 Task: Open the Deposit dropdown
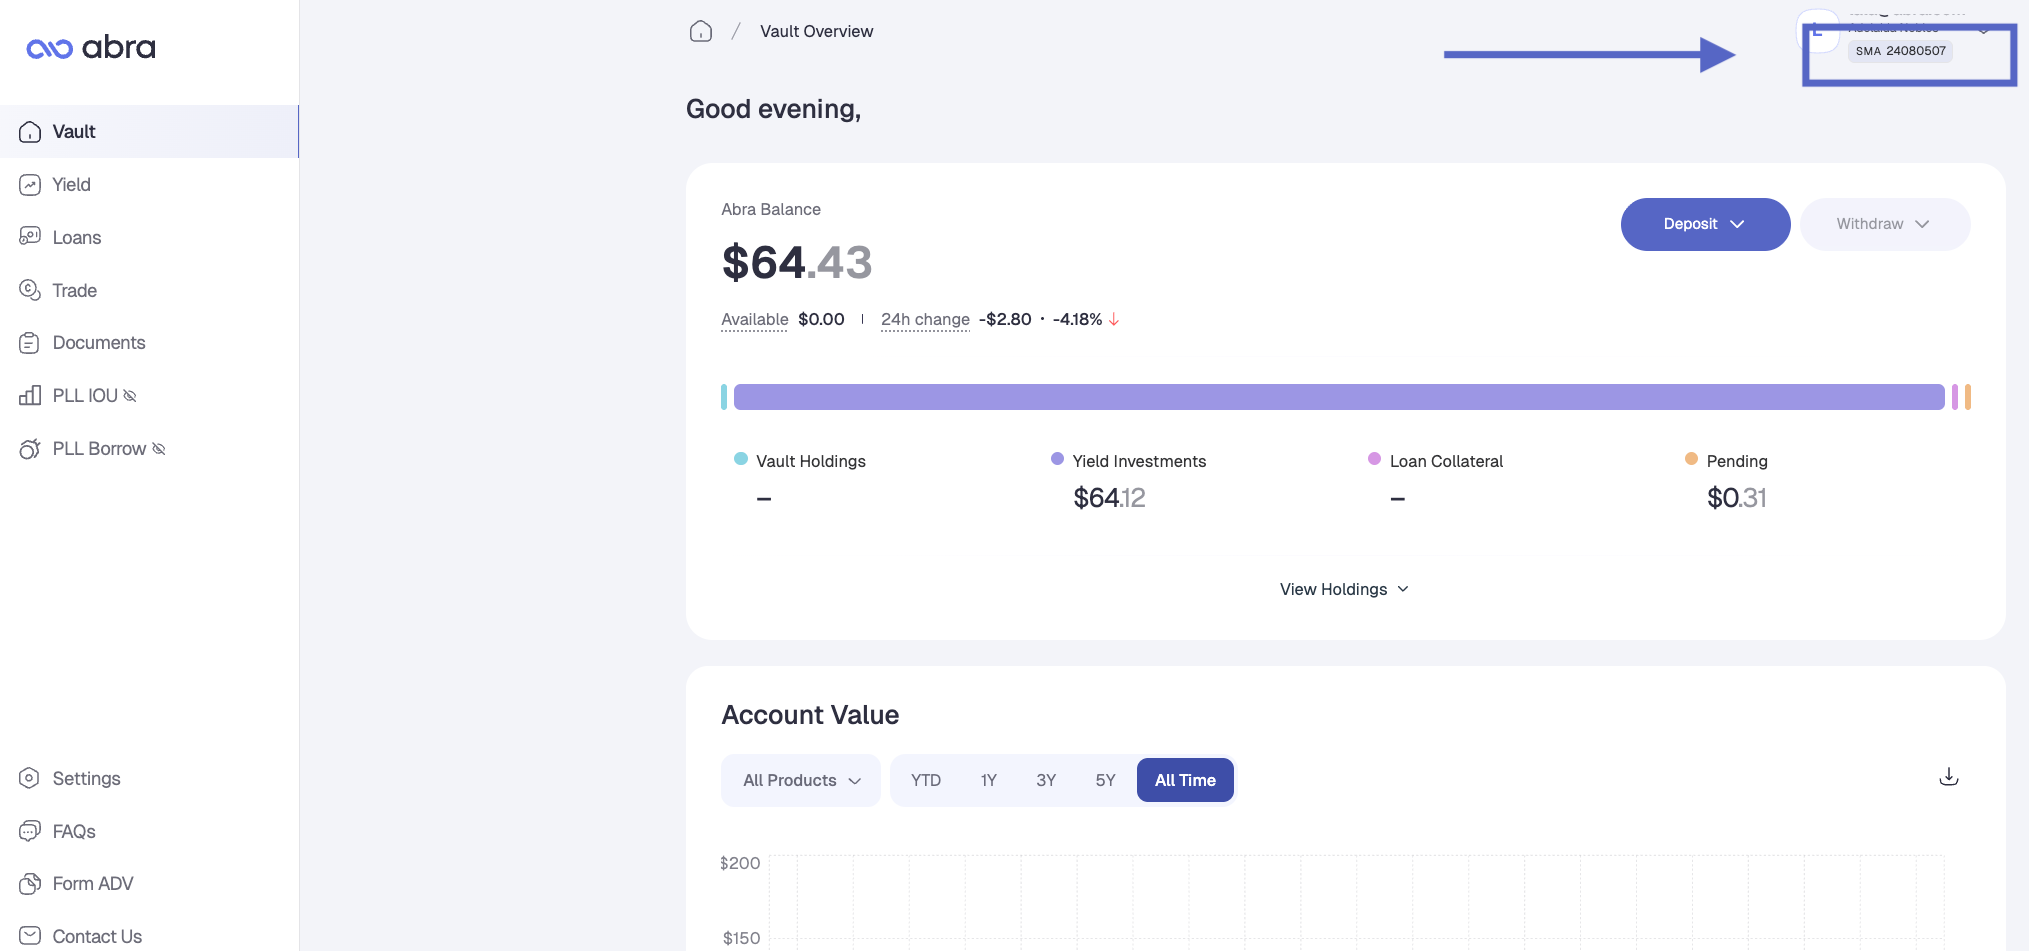[1705, 224]
